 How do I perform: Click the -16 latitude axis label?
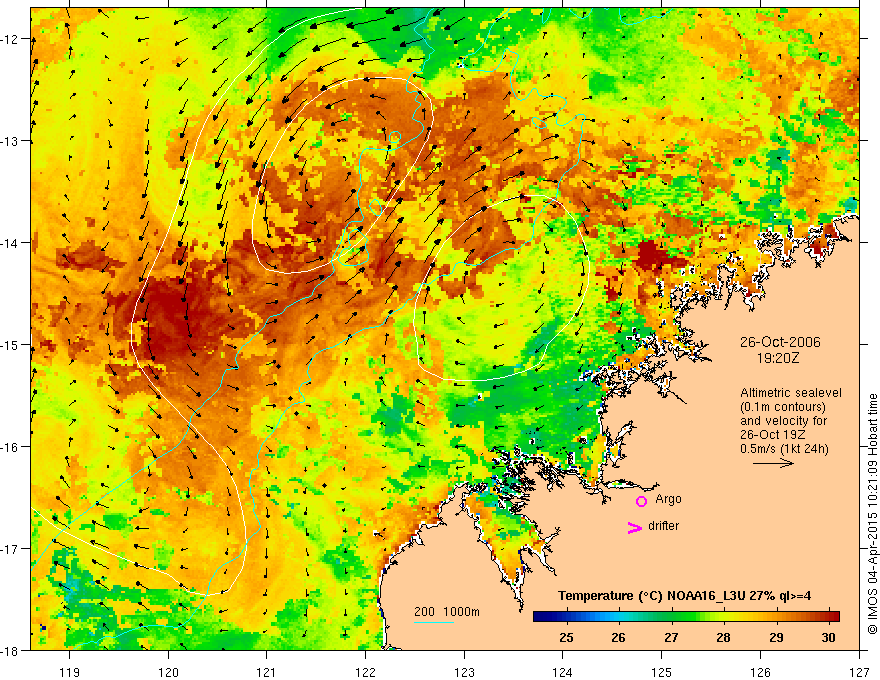pyautogui.click(x=10, y=447)
